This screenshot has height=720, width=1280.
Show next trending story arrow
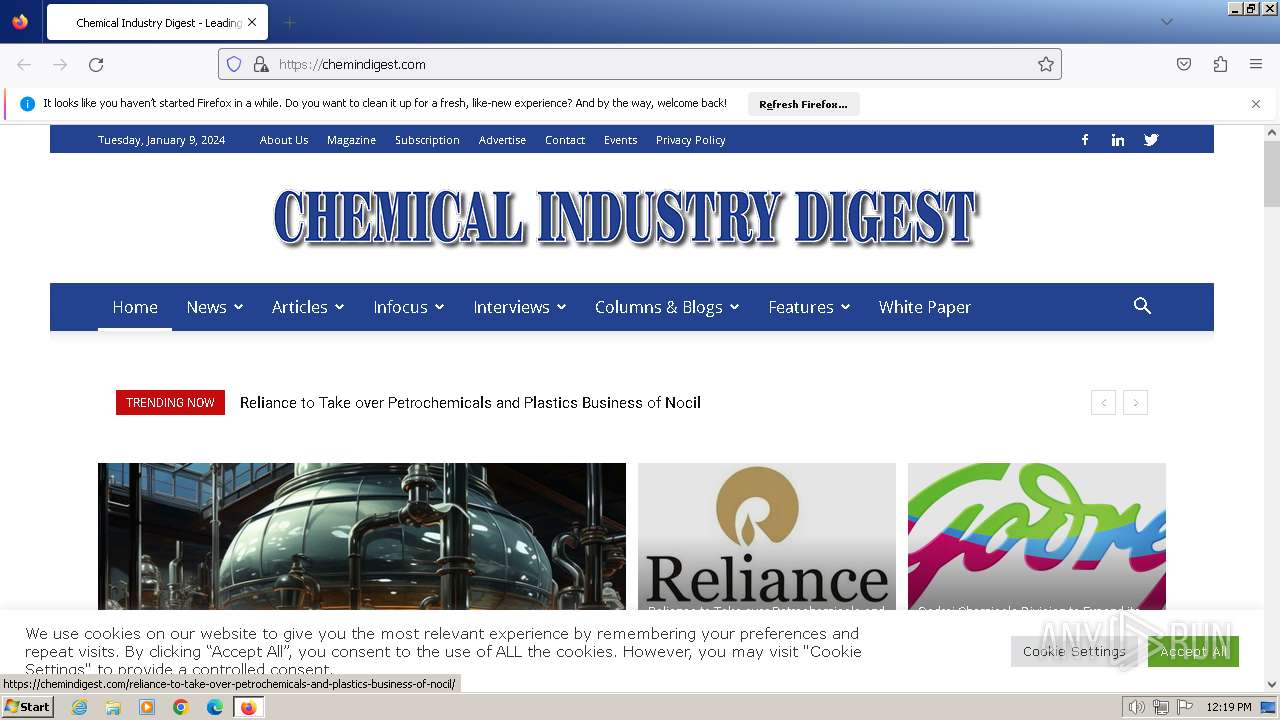pos(1135,403)
